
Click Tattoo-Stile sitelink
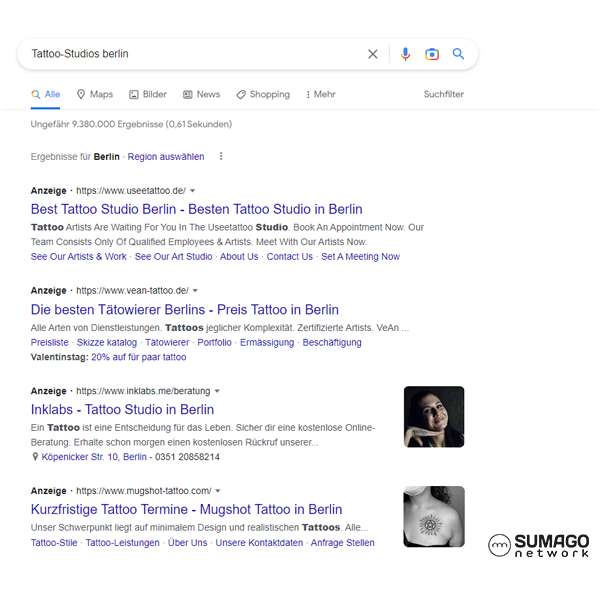point(54,543)
